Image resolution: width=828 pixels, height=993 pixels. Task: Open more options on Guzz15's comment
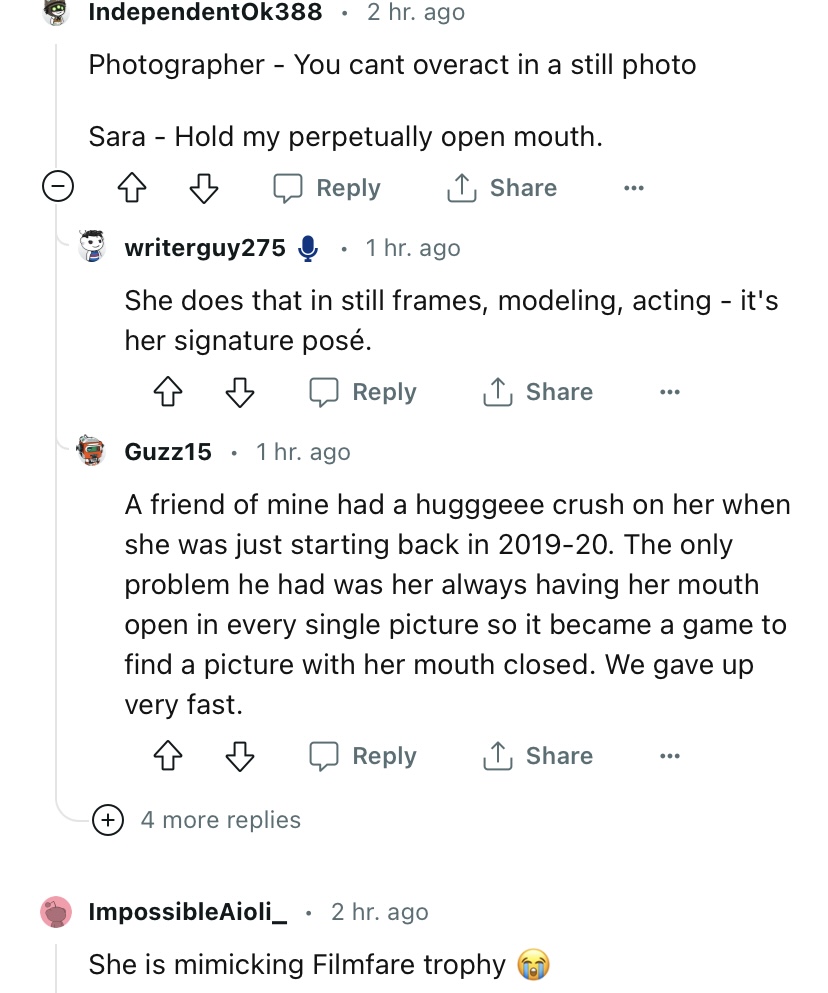click(669, 756)
